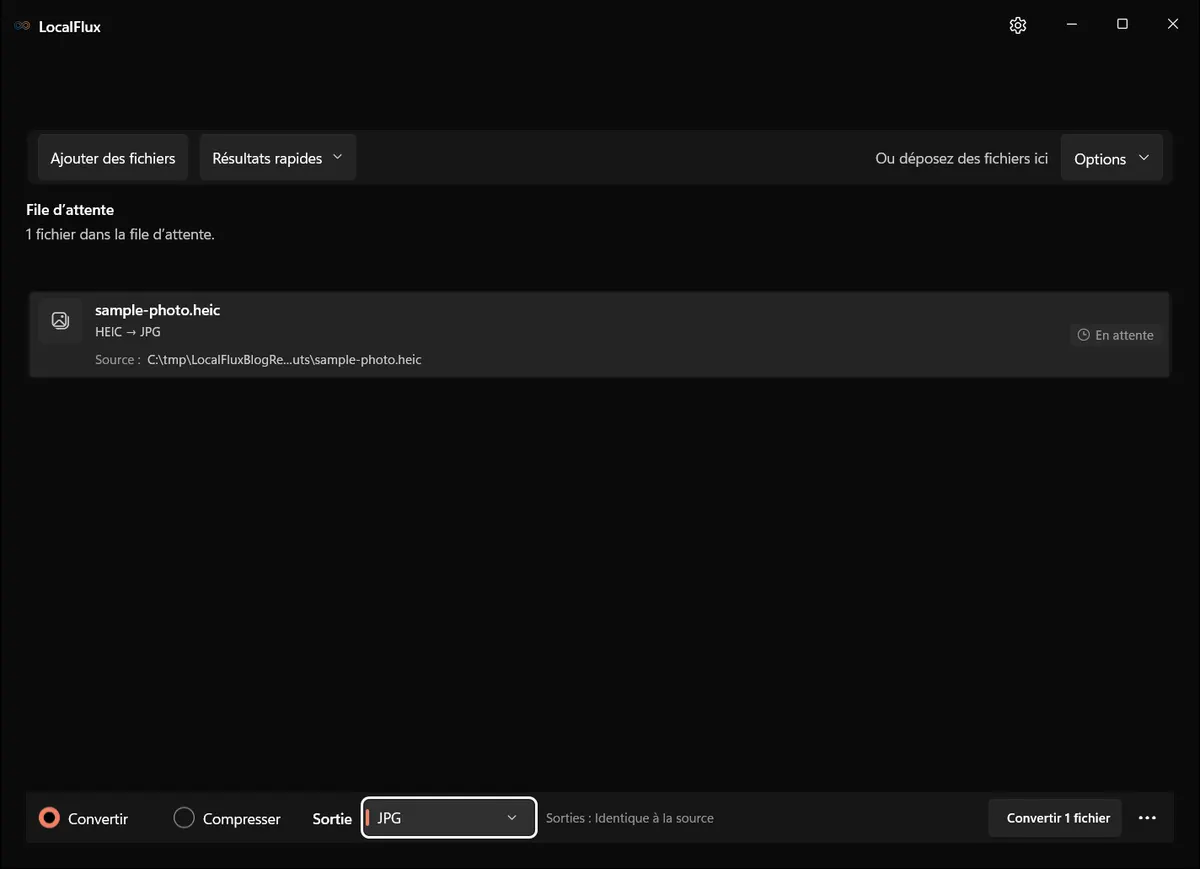Click the chevron arrow in the JPG format box
Screen dimensions: 1200x869
512,818
